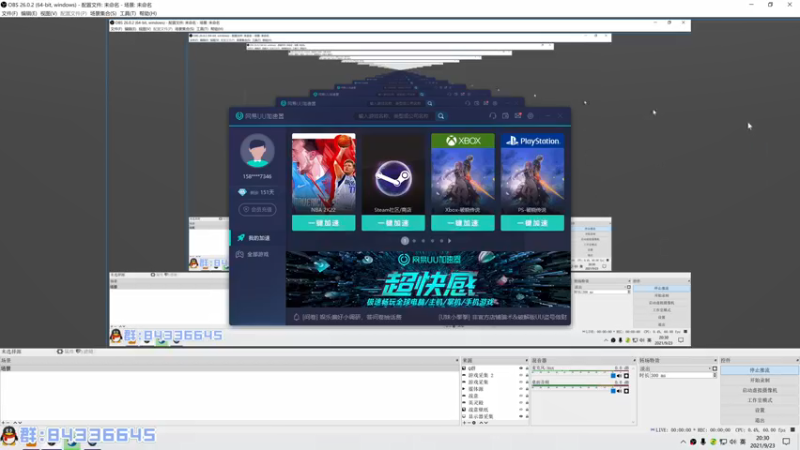Click add-transition plus button beside 淡出
This screenshot has height=450, width=800.
click(x=715, y=368)
